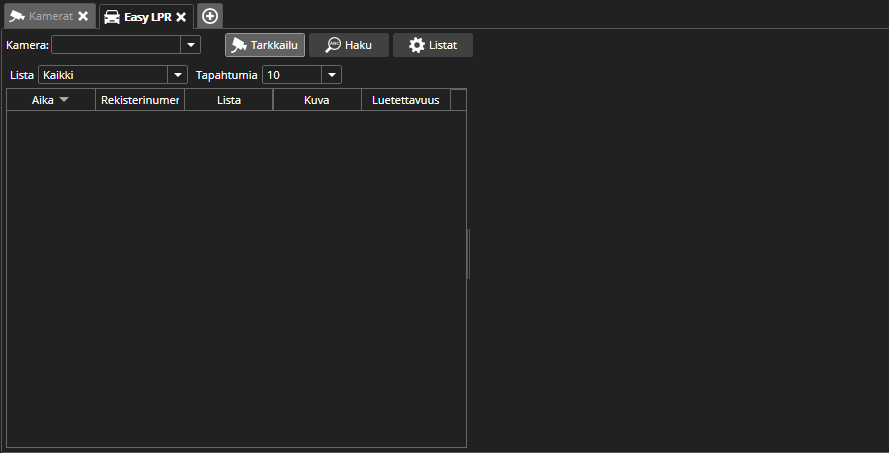Activate Tarkkailu monitoring mode

pos(265,45)
